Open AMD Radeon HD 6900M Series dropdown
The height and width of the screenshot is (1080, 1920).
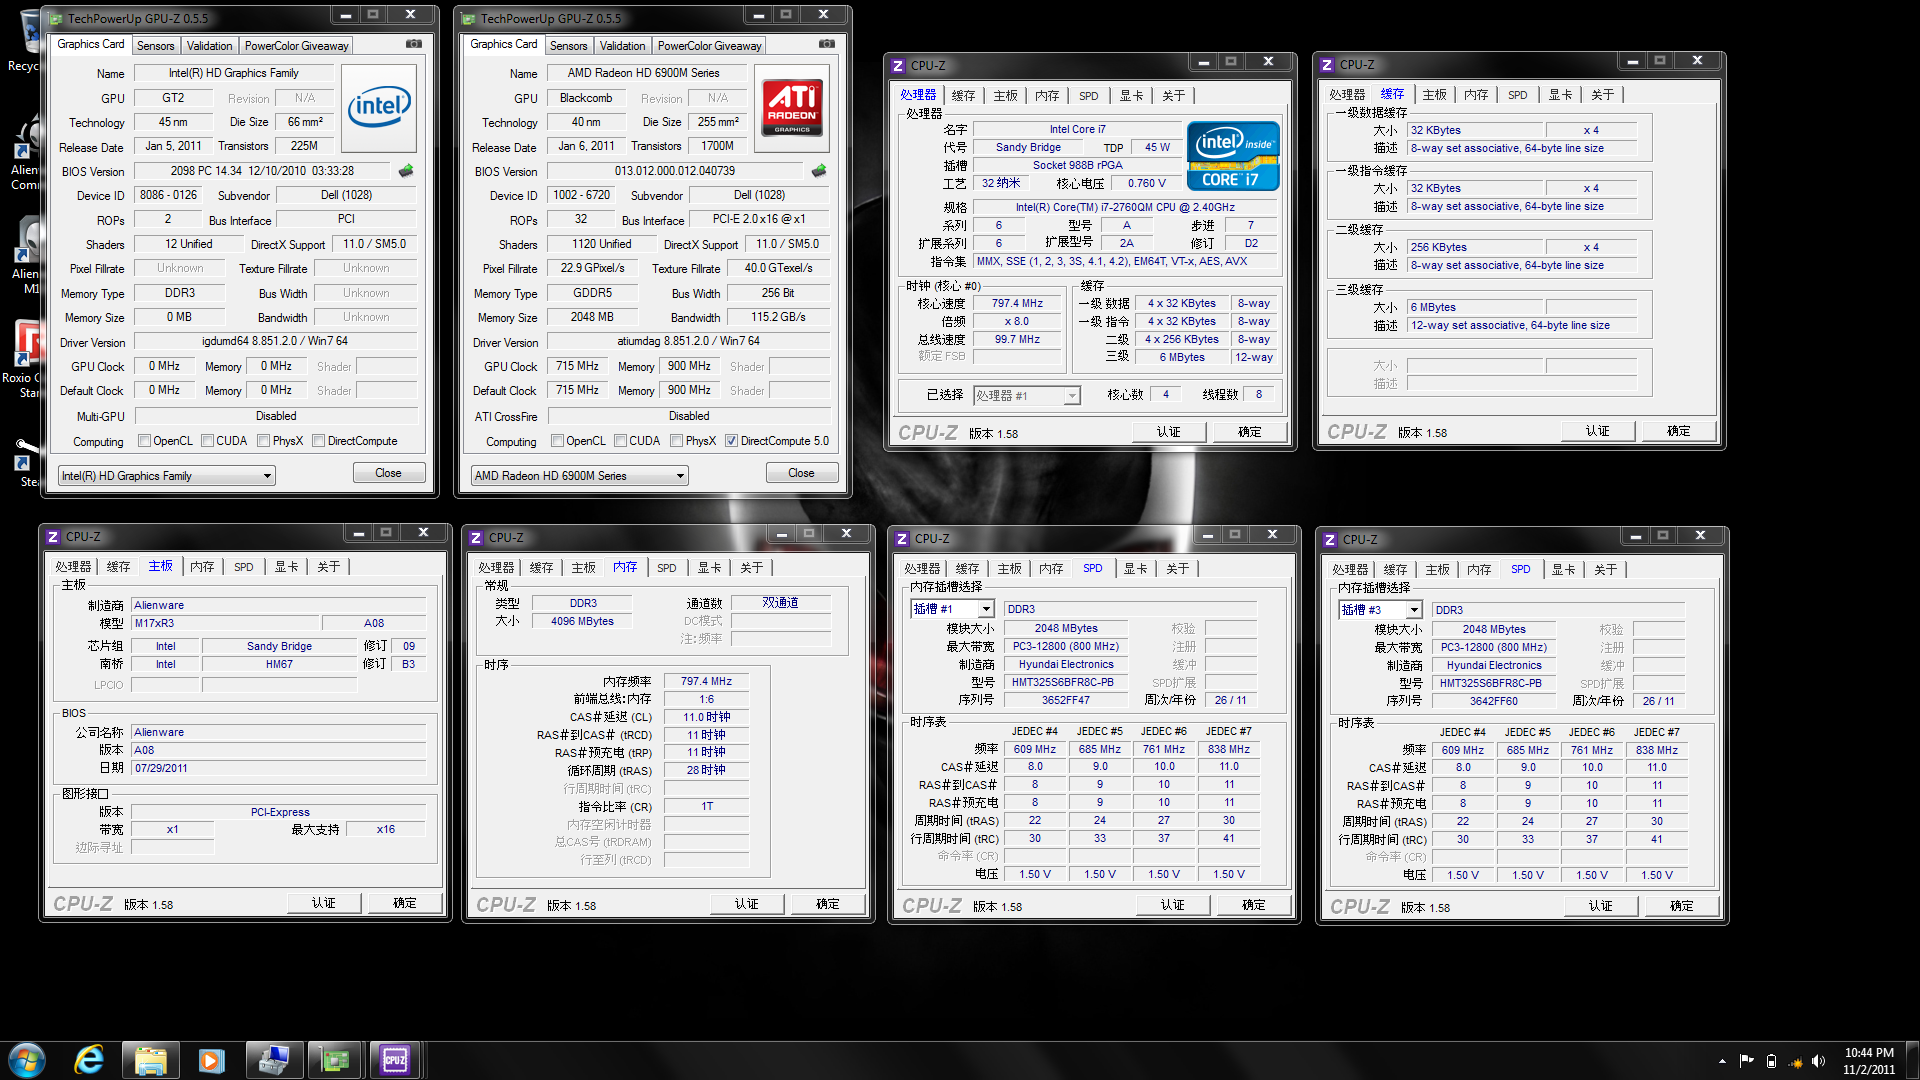pyautogui.click(x=579, y=476)
